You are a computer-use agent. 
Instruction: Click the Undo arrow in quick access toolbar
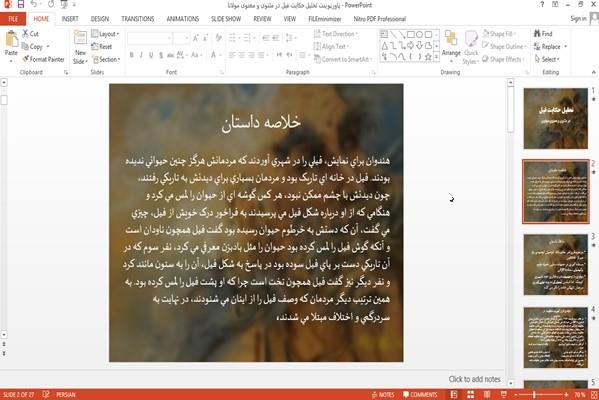pos(34,5)
